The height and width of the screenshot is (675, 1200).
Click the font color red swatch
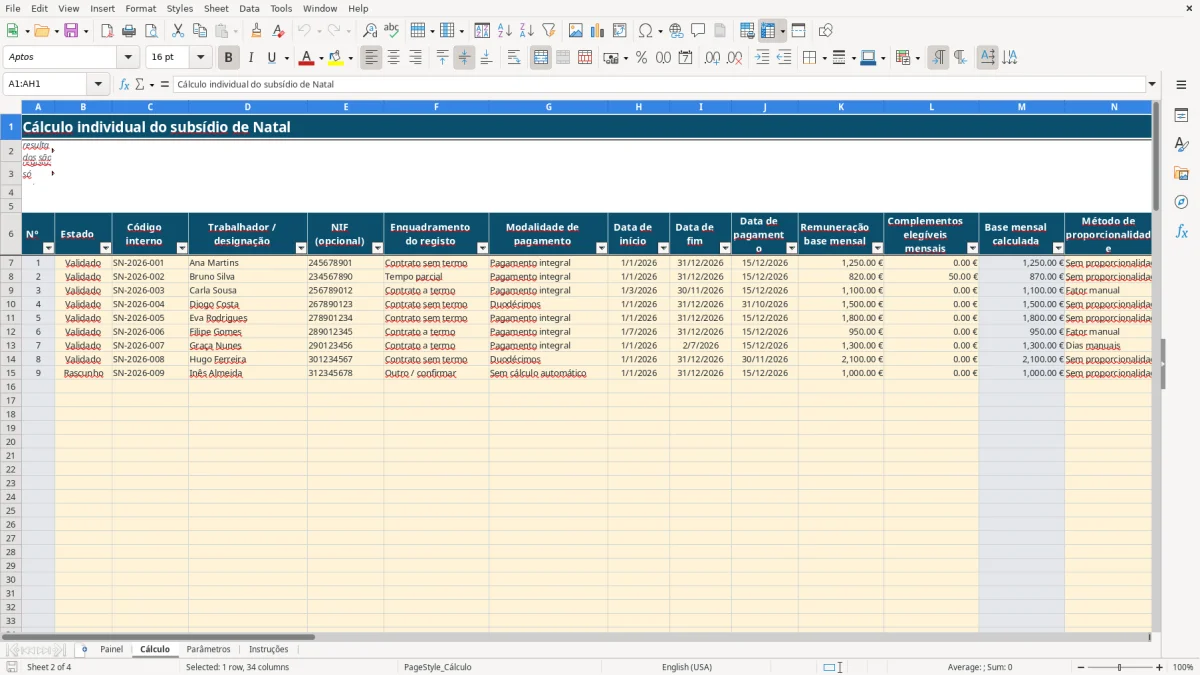pos(306,58)
